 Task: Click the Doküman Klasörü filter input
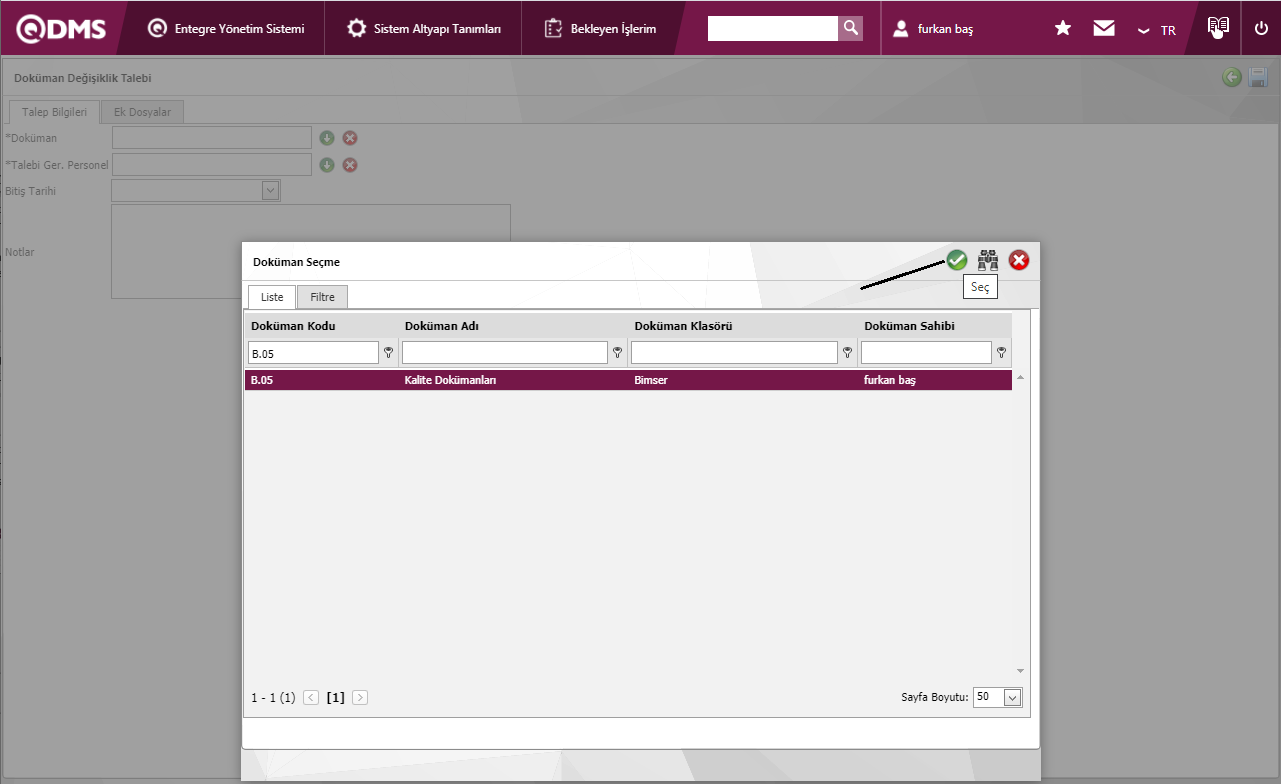point(734,352)
